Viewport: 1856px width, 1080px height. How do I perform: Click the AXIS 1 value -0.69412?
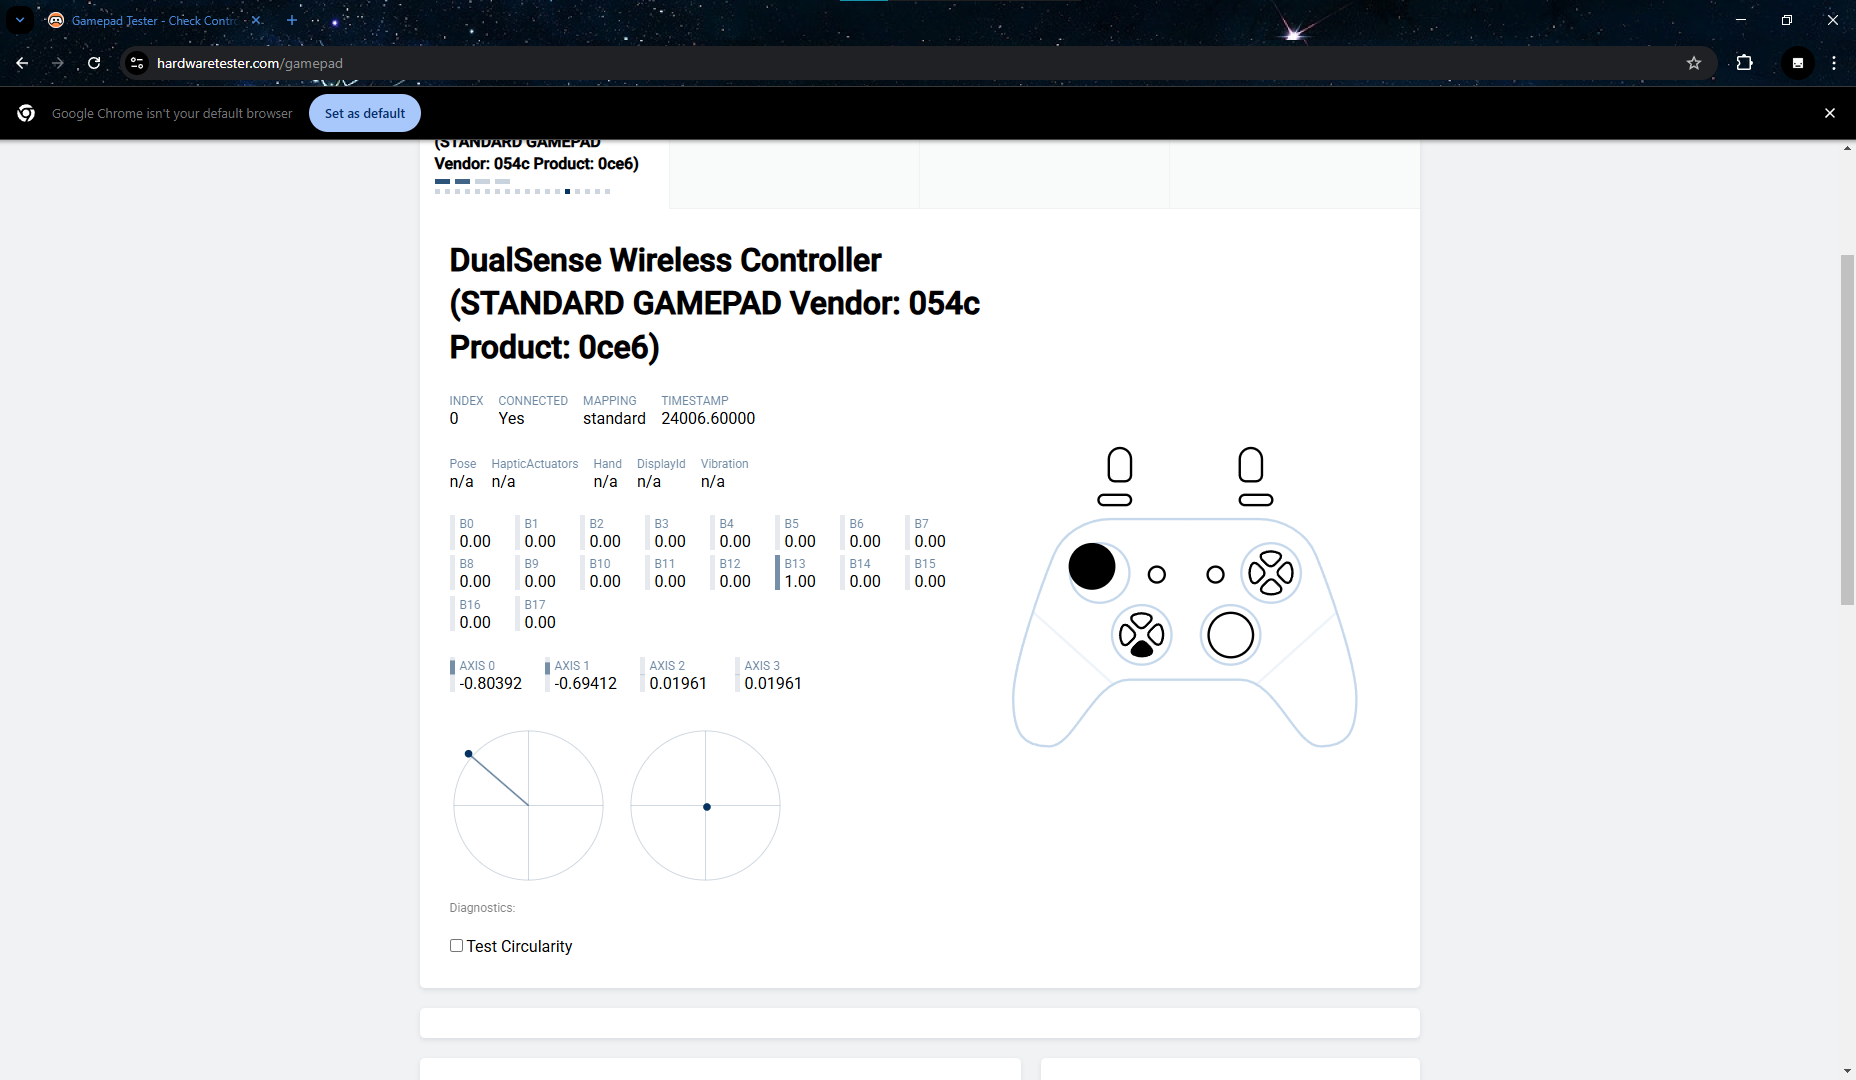[586, 683]
